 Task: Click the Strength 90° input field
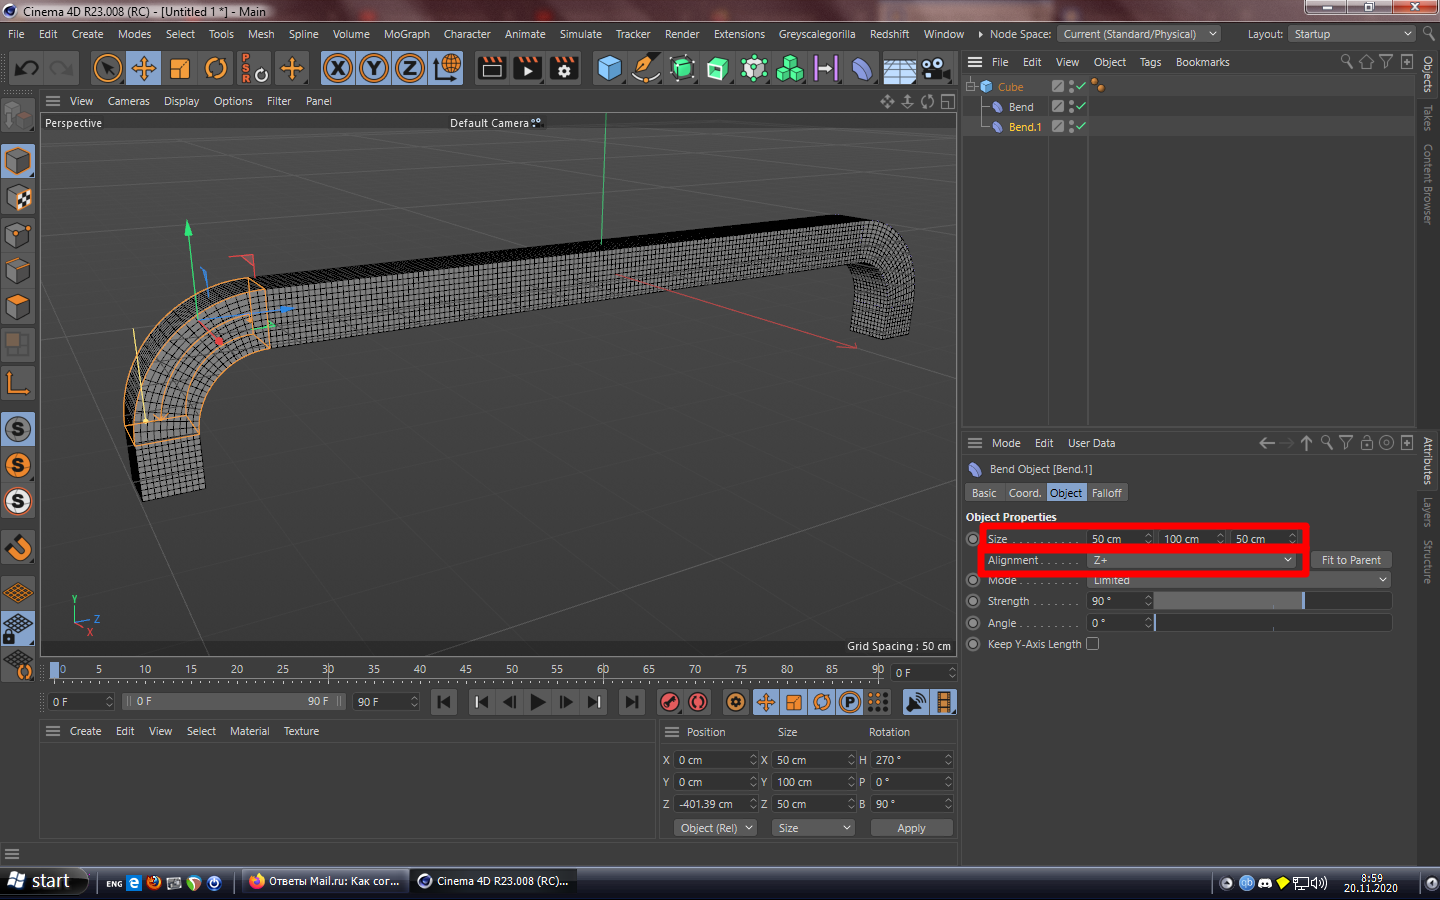click(1116, 601)
